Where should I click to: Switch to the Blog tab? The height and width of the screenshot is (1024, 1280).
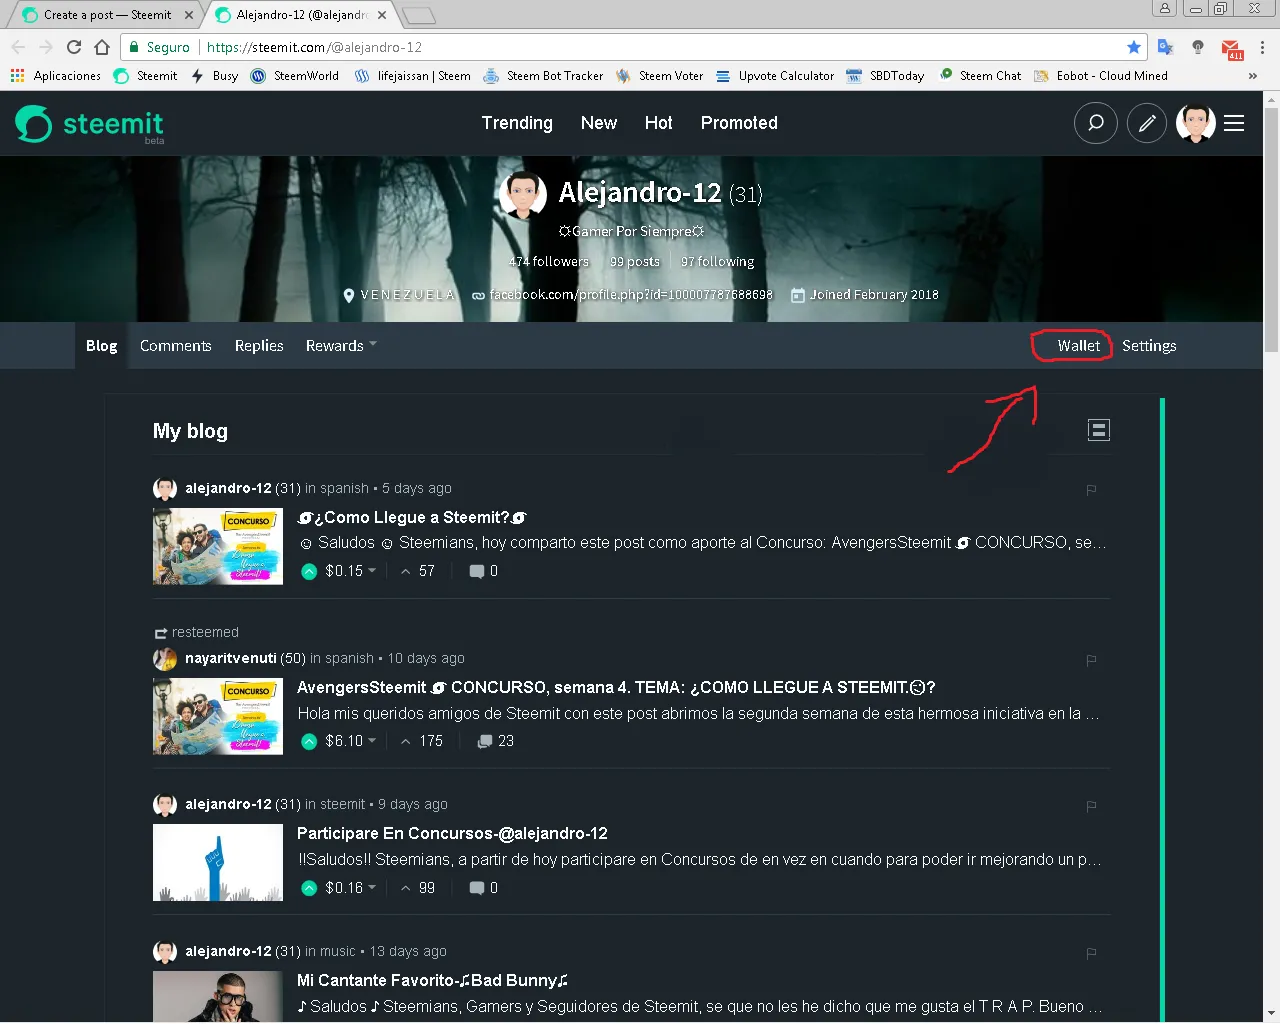(101, 346)
